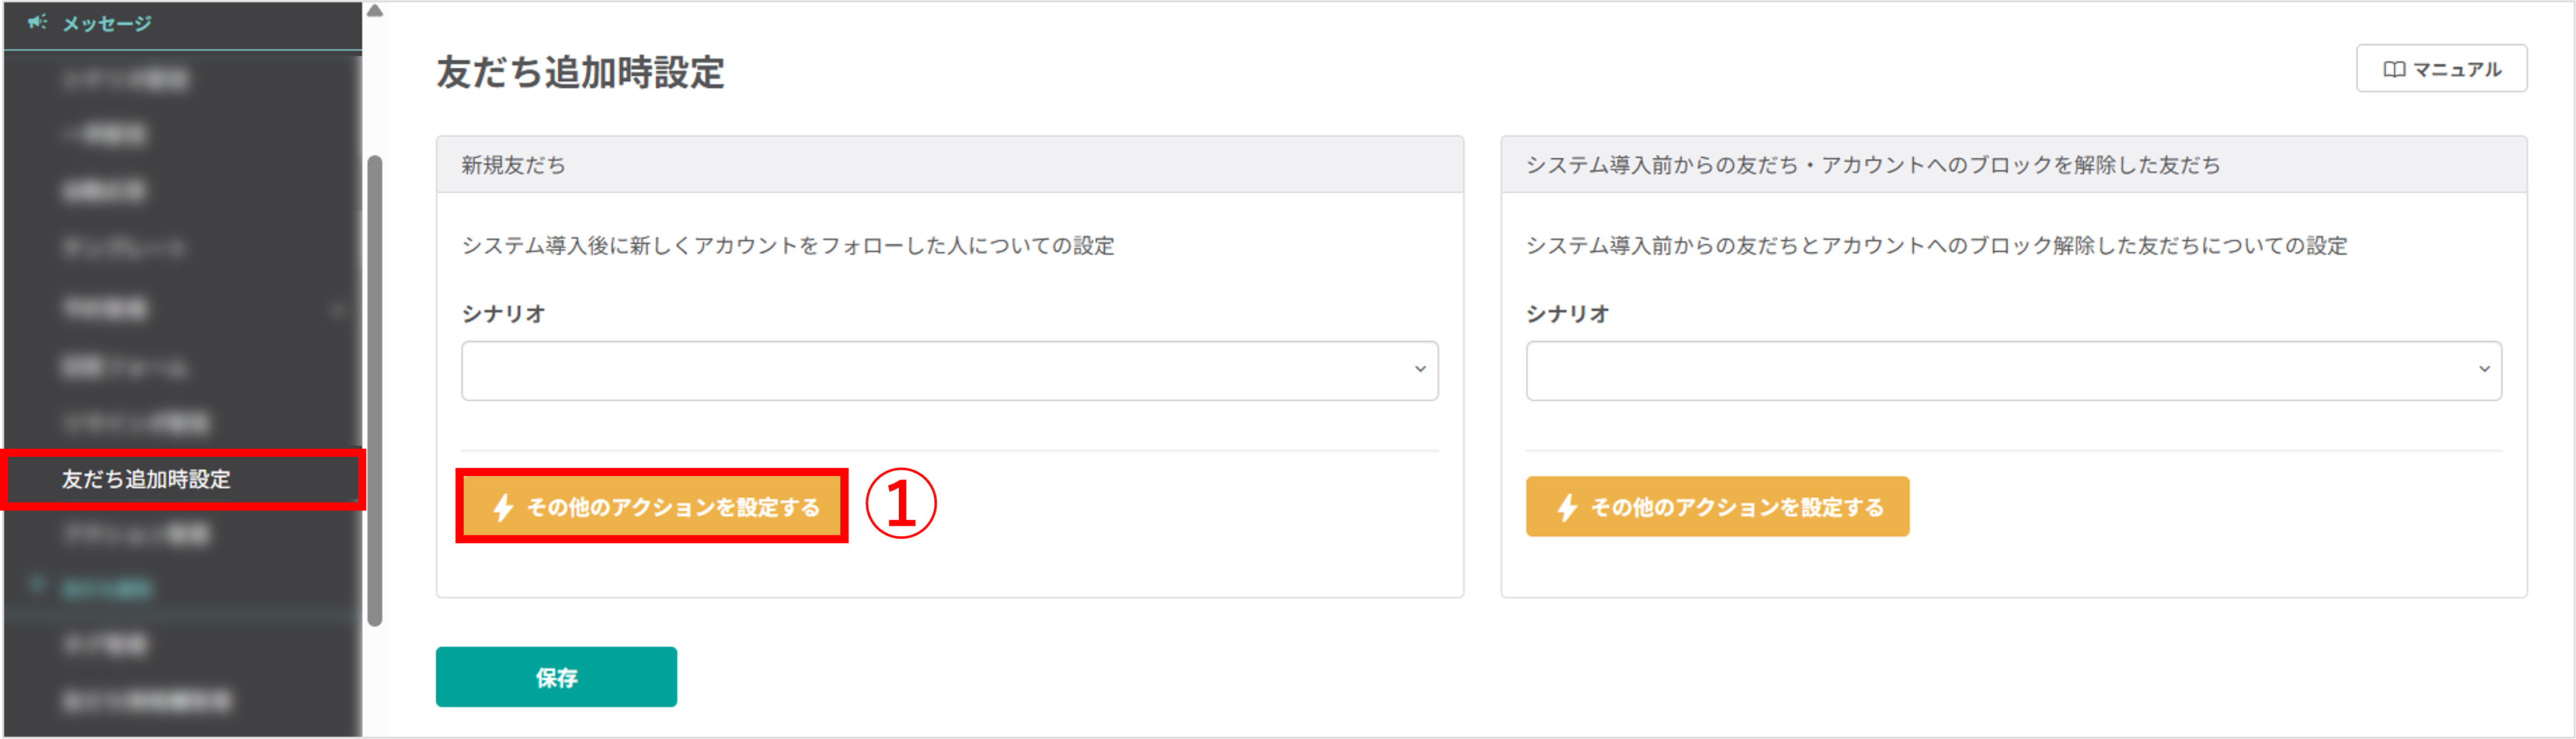Click lightning icon in existing friends action button

point(1567,507)
